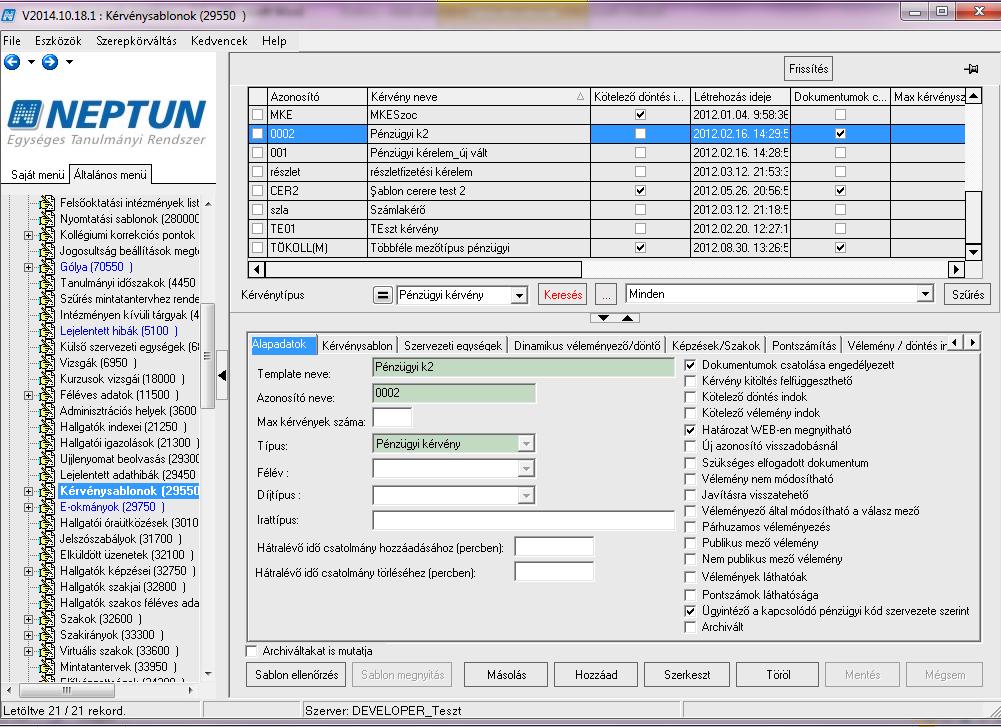Click the tree icon of Vizsgák (6950)
Screen dimensions: 1001x727
pyautogui.click(x=47, y=363)
